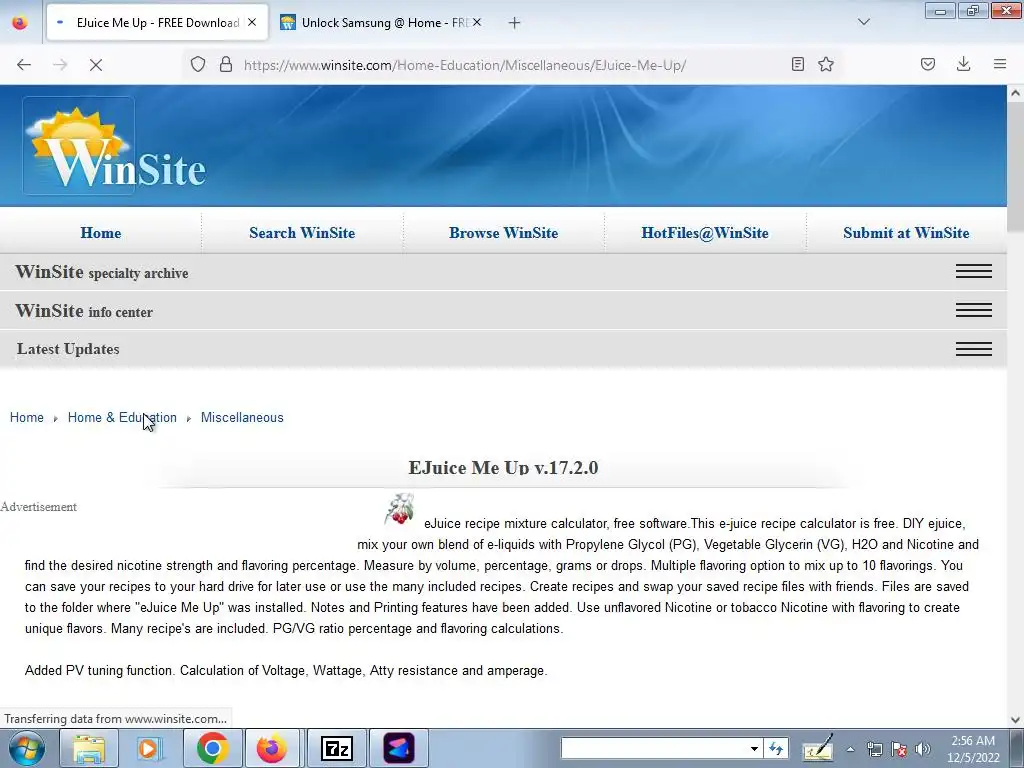Image resolution: width=1024 pixels, height=768 pixels.
Task: Click the volume speaker tray icon
Action: pos(923,749)
